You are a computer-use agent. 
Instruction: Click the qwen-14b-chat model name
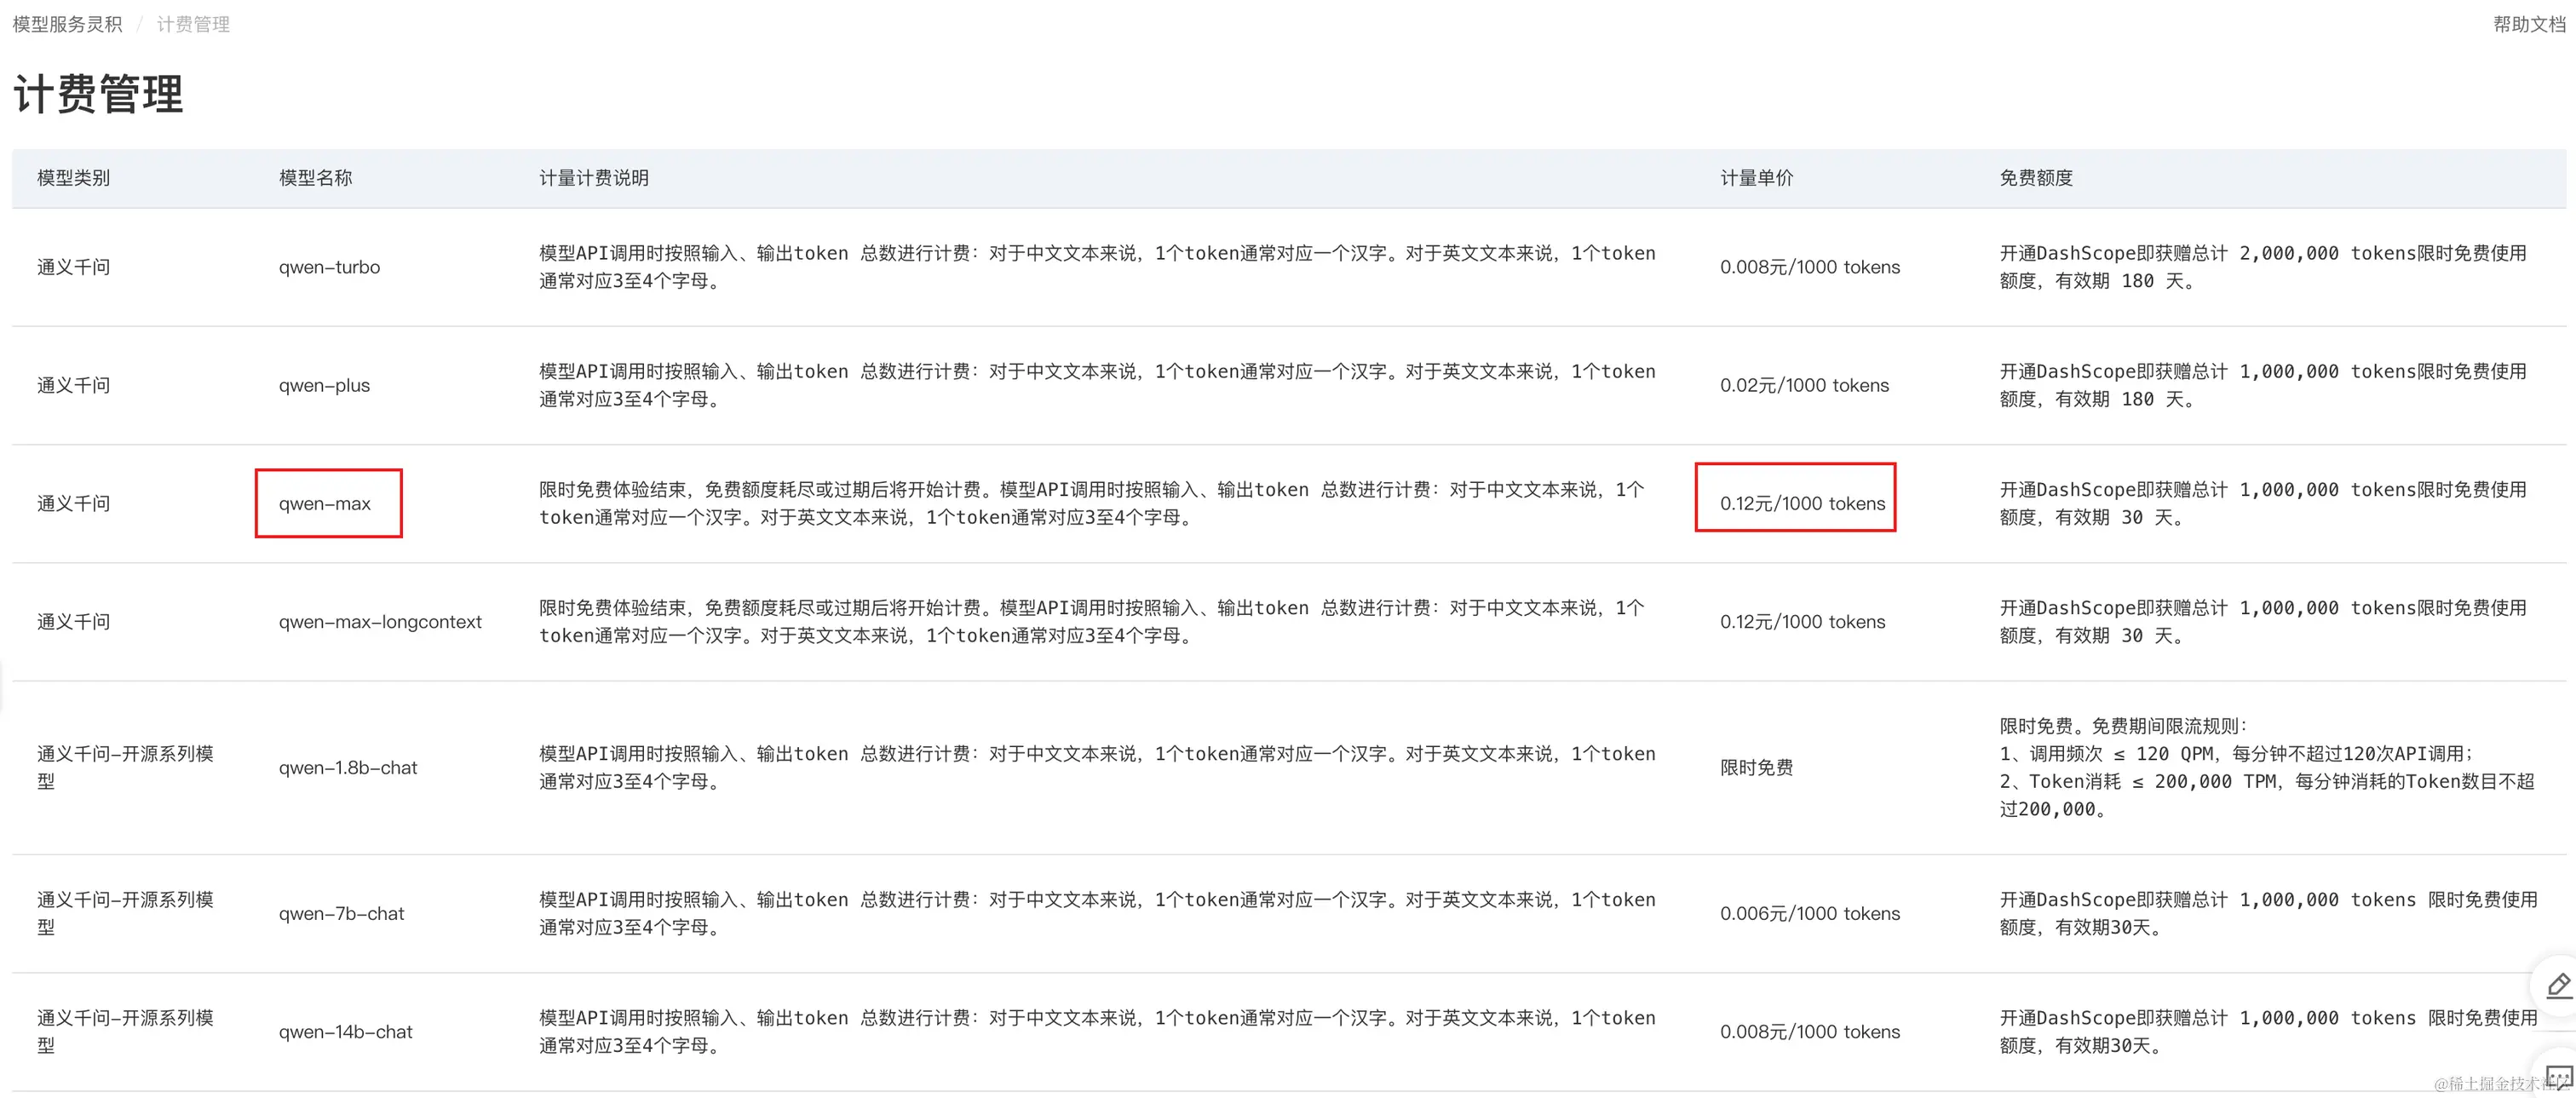[345, 1031]
